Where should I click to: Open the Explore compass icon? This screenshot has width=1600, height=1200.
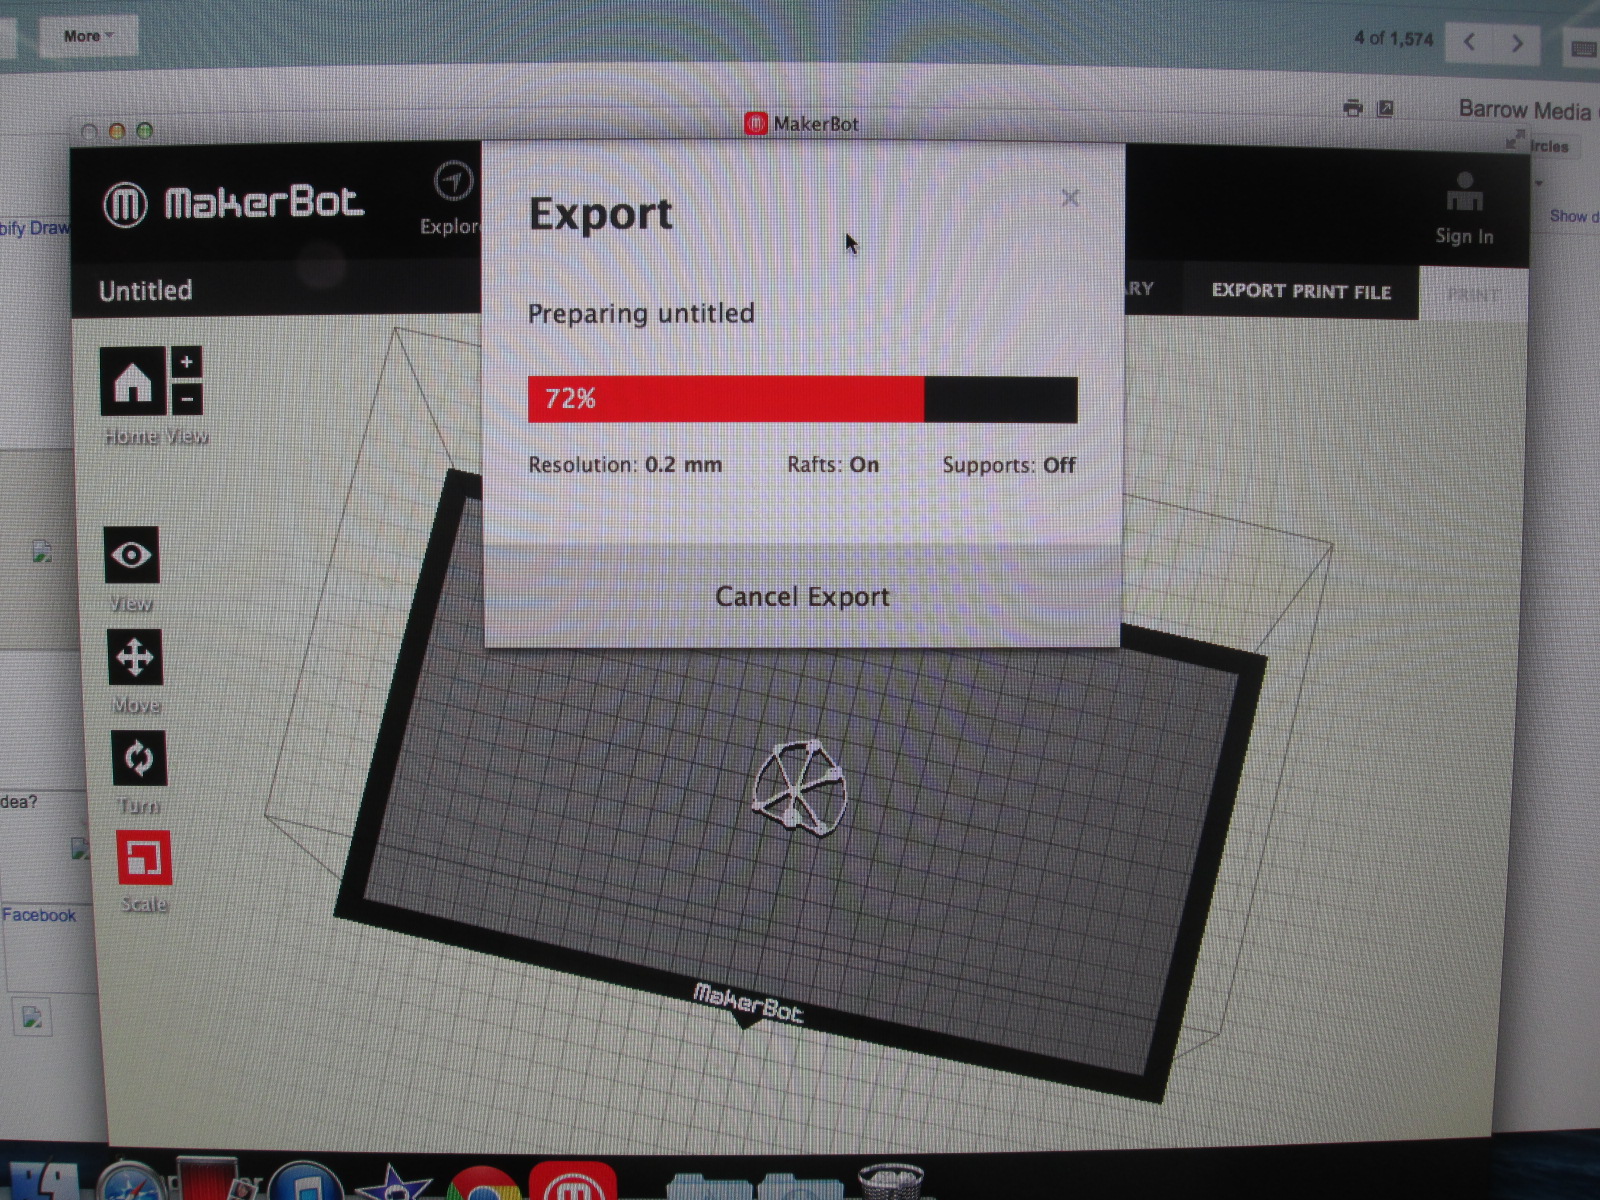453,183
